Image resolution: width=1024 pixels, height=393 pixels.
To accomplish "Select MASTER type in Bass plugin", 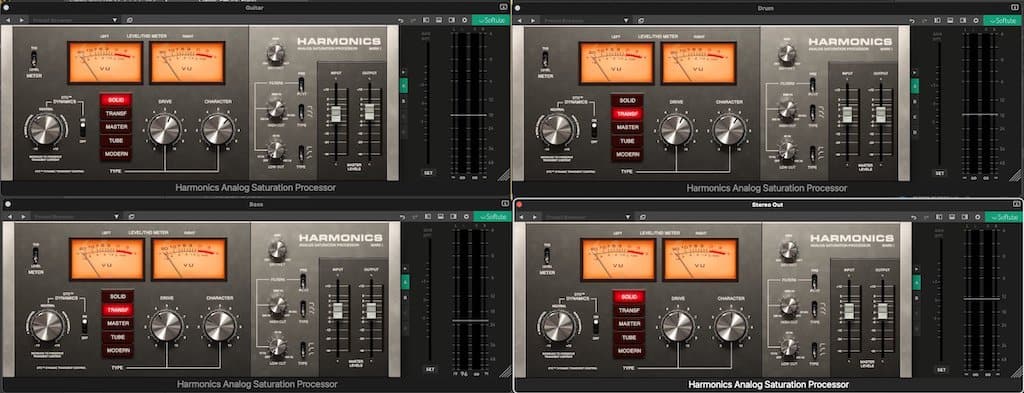I will [118, 324].
